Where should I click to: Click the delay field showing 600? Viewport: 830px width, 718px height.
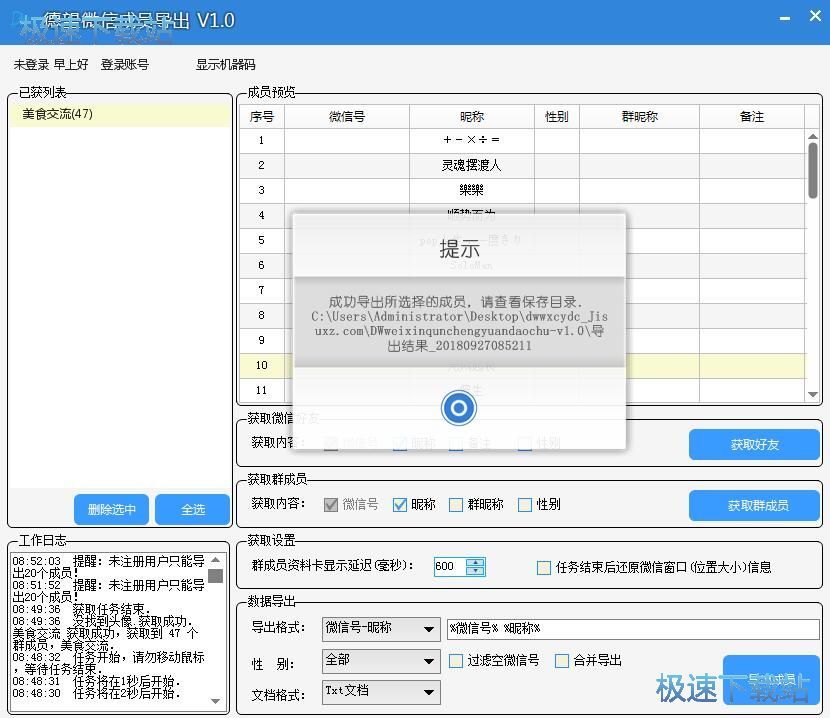(449, 567)
